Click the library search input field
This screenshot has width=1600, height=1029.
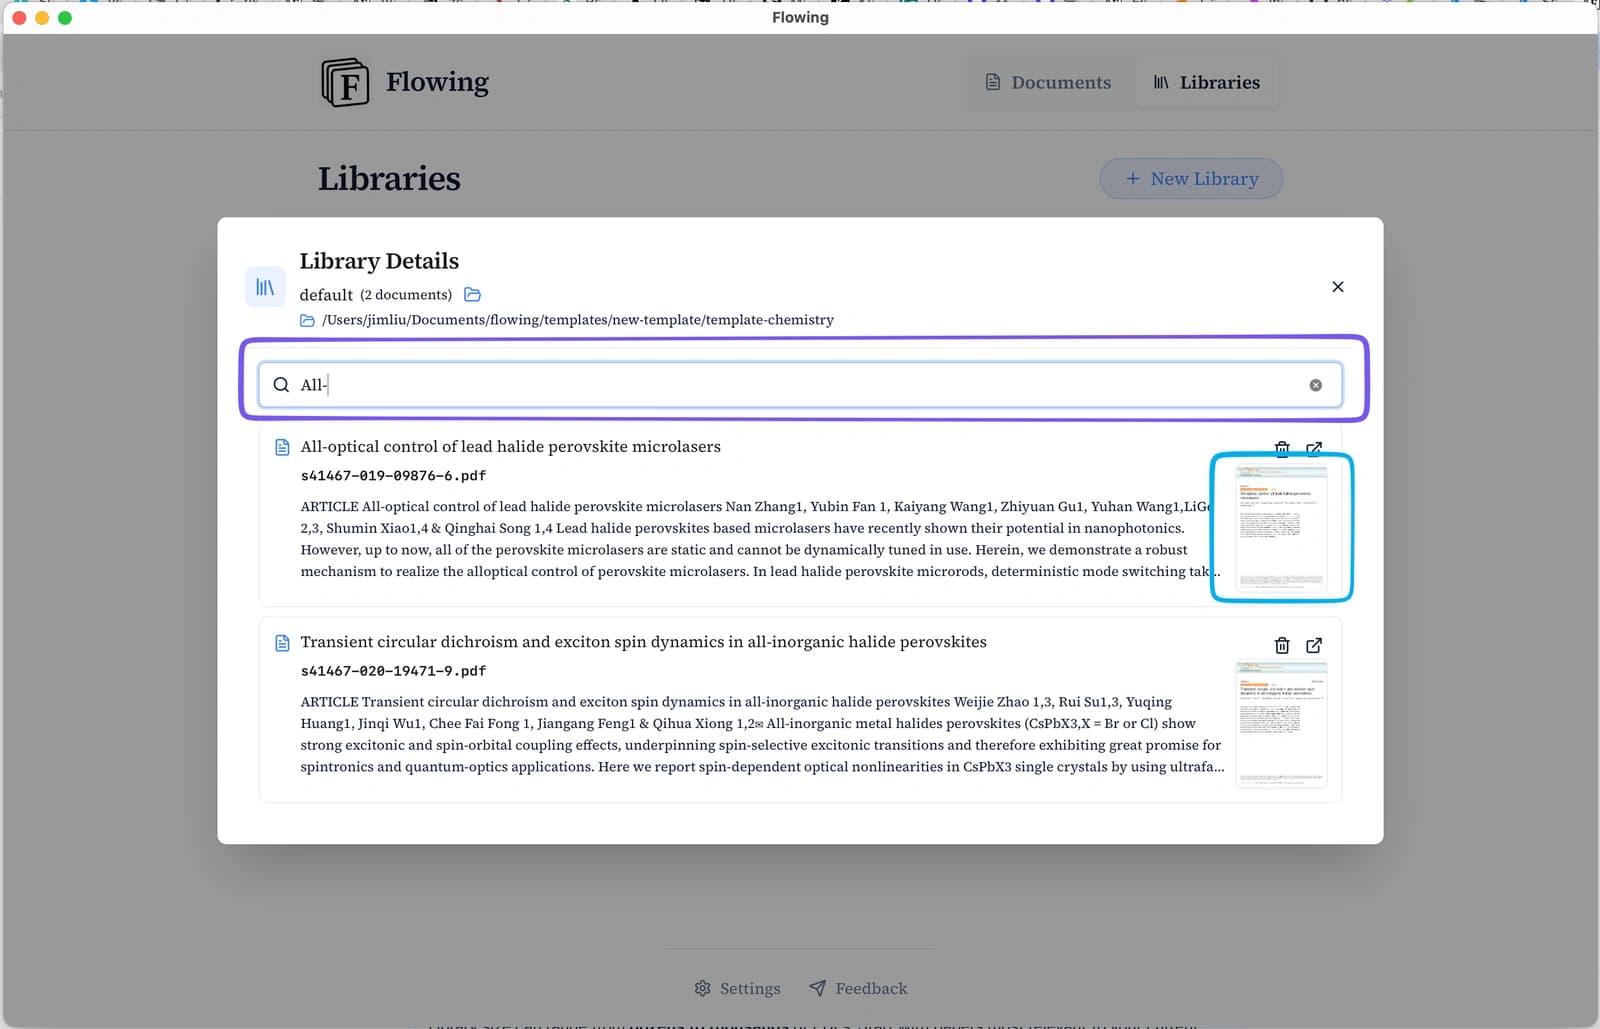point(800,385)
